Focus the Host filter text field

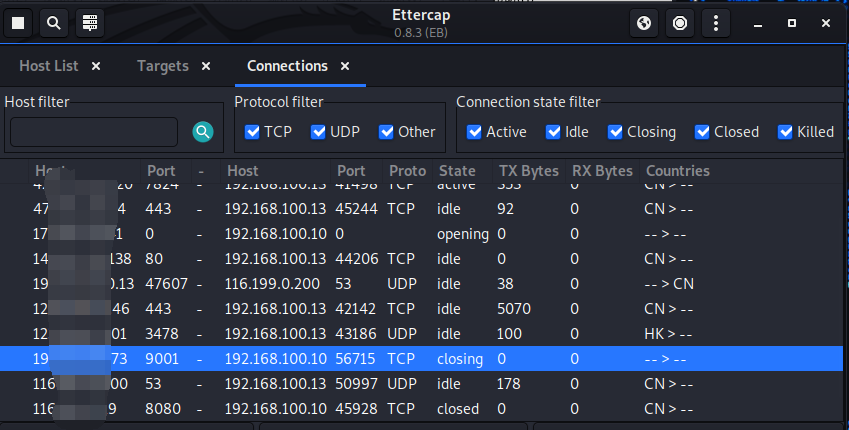click(x=94, y=132)
